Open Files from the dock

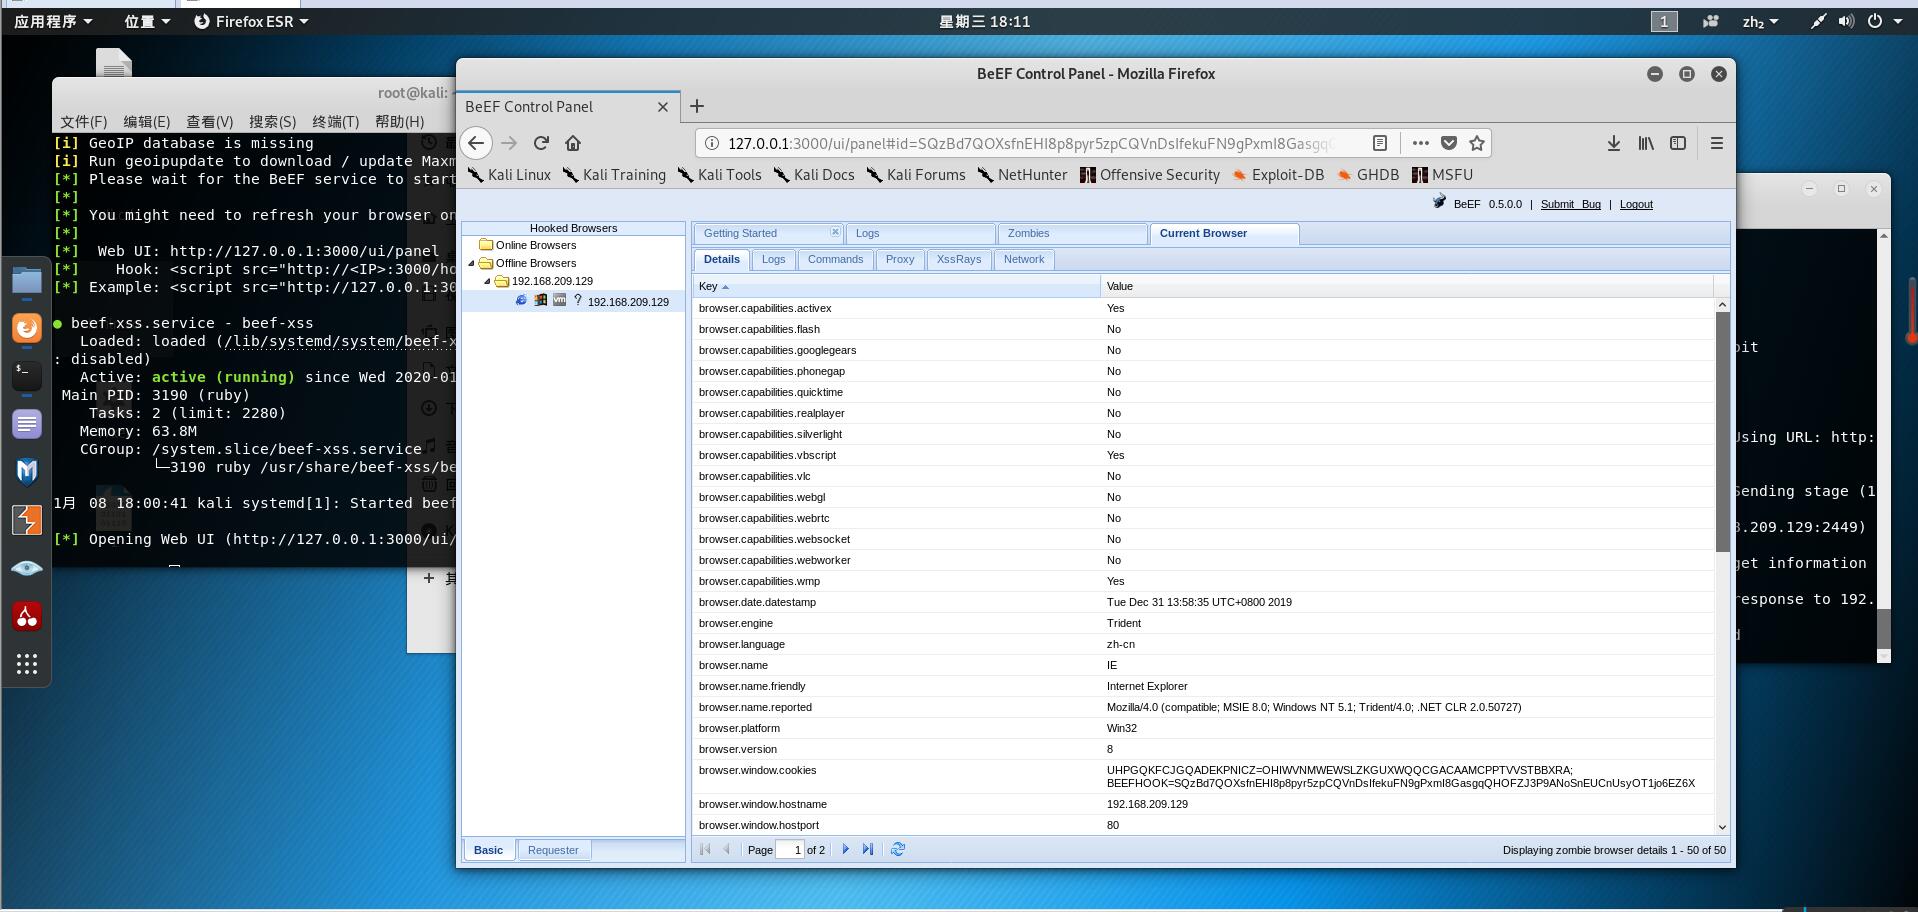pyautogui.click(x=27, y=281)
